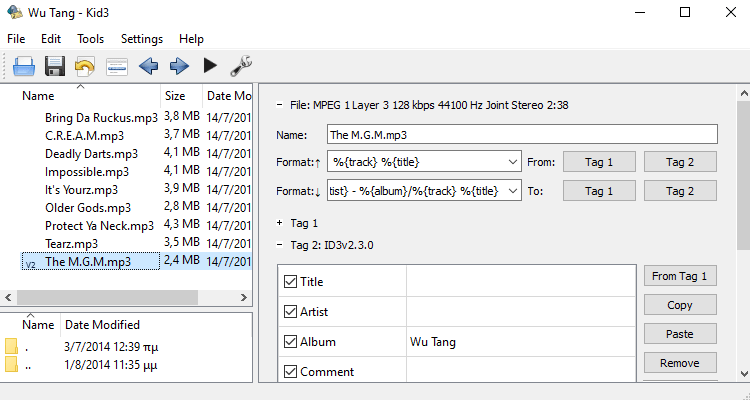The width and height of the screenshot is (750, 400).
Task: Click To Tag 1 button
Action: click(599, 191)
